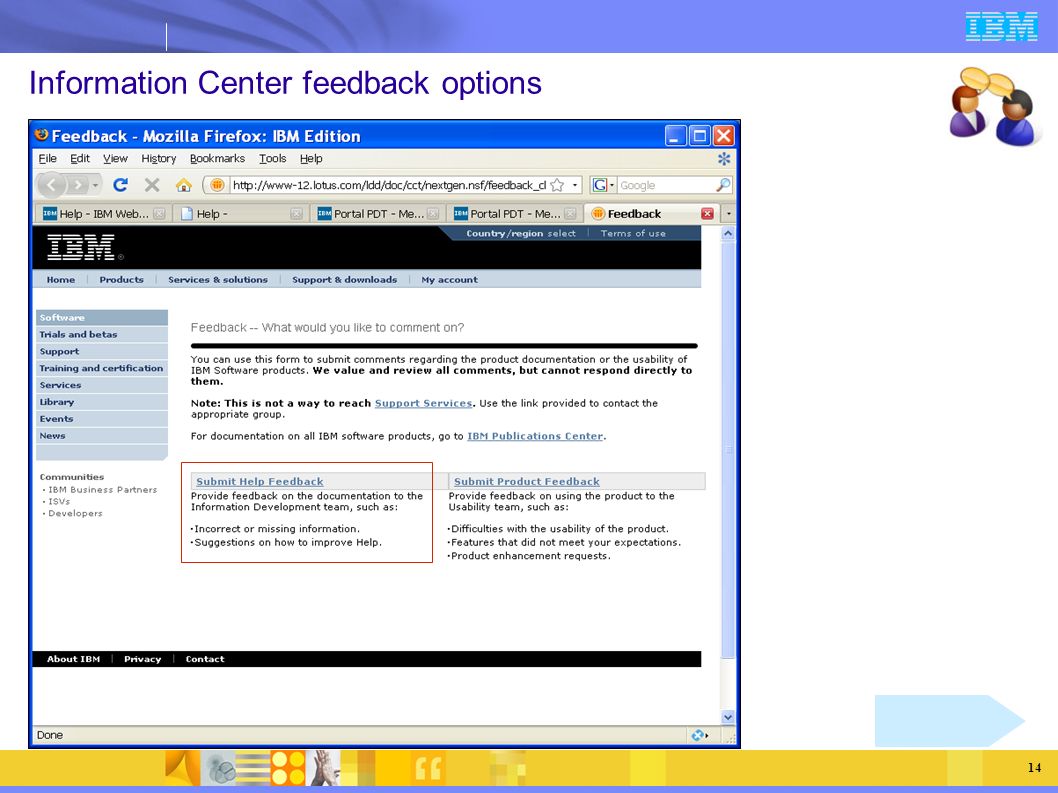This screenshot has height=793, width=1058.
Task: Bookmark page with the star icon
Action: pos(557,185)
